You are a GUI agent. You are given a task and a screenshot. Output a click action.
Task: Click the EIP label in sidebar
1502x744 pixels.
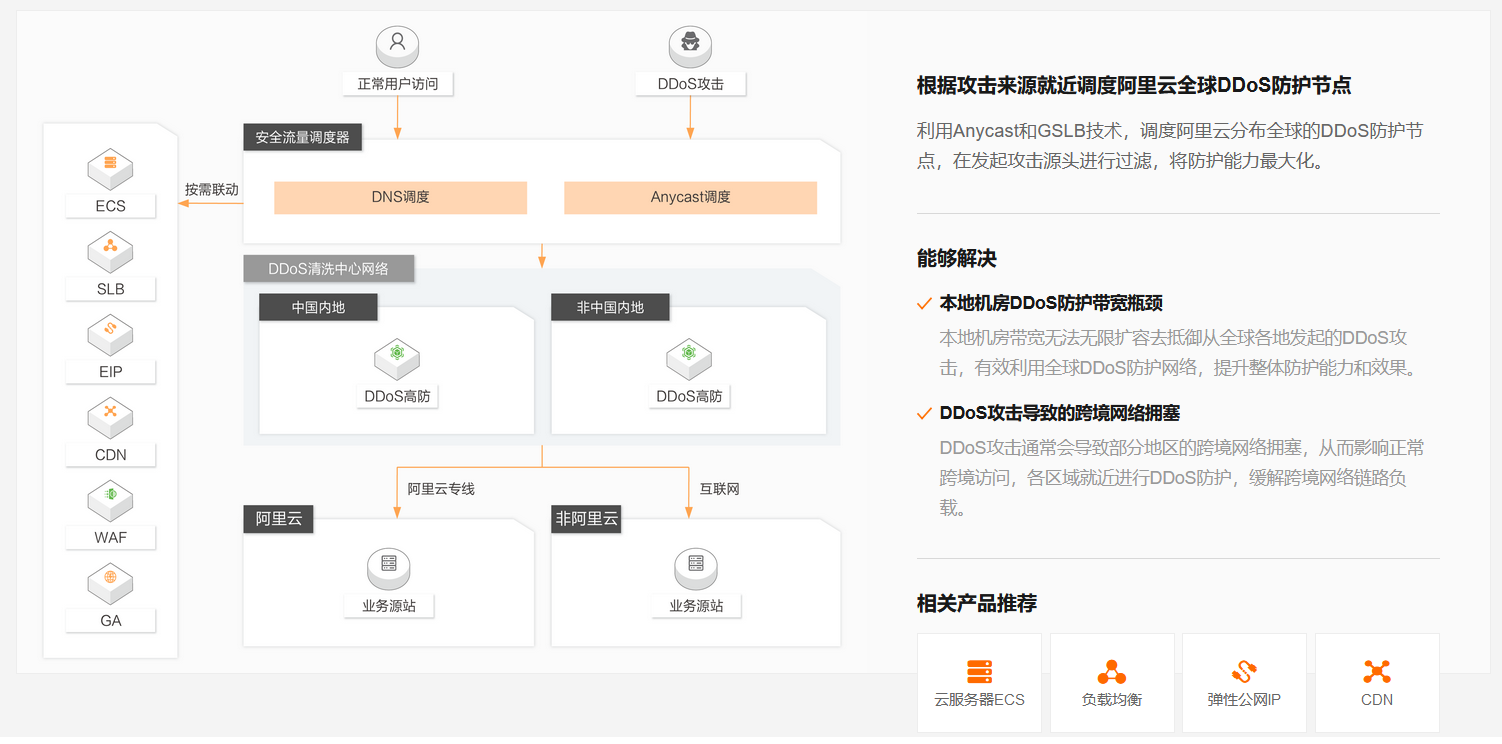(110, 372)
